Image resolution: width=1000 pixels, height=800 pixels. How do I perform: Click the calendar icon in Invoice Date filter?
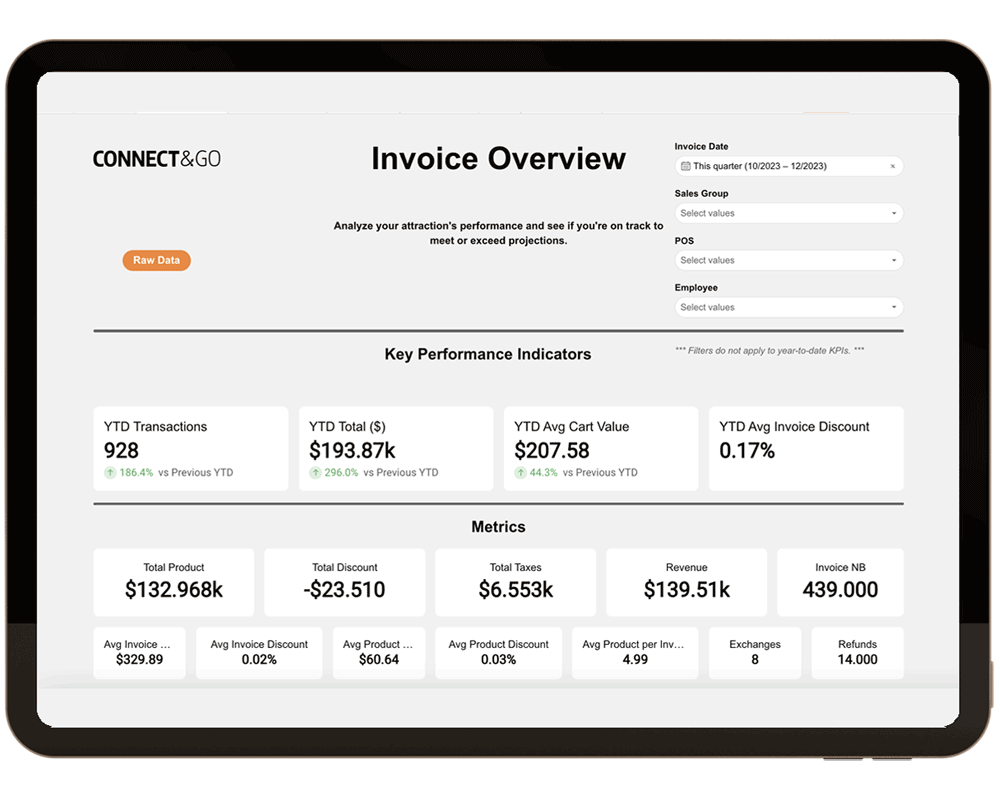click(x=684, y=164)
